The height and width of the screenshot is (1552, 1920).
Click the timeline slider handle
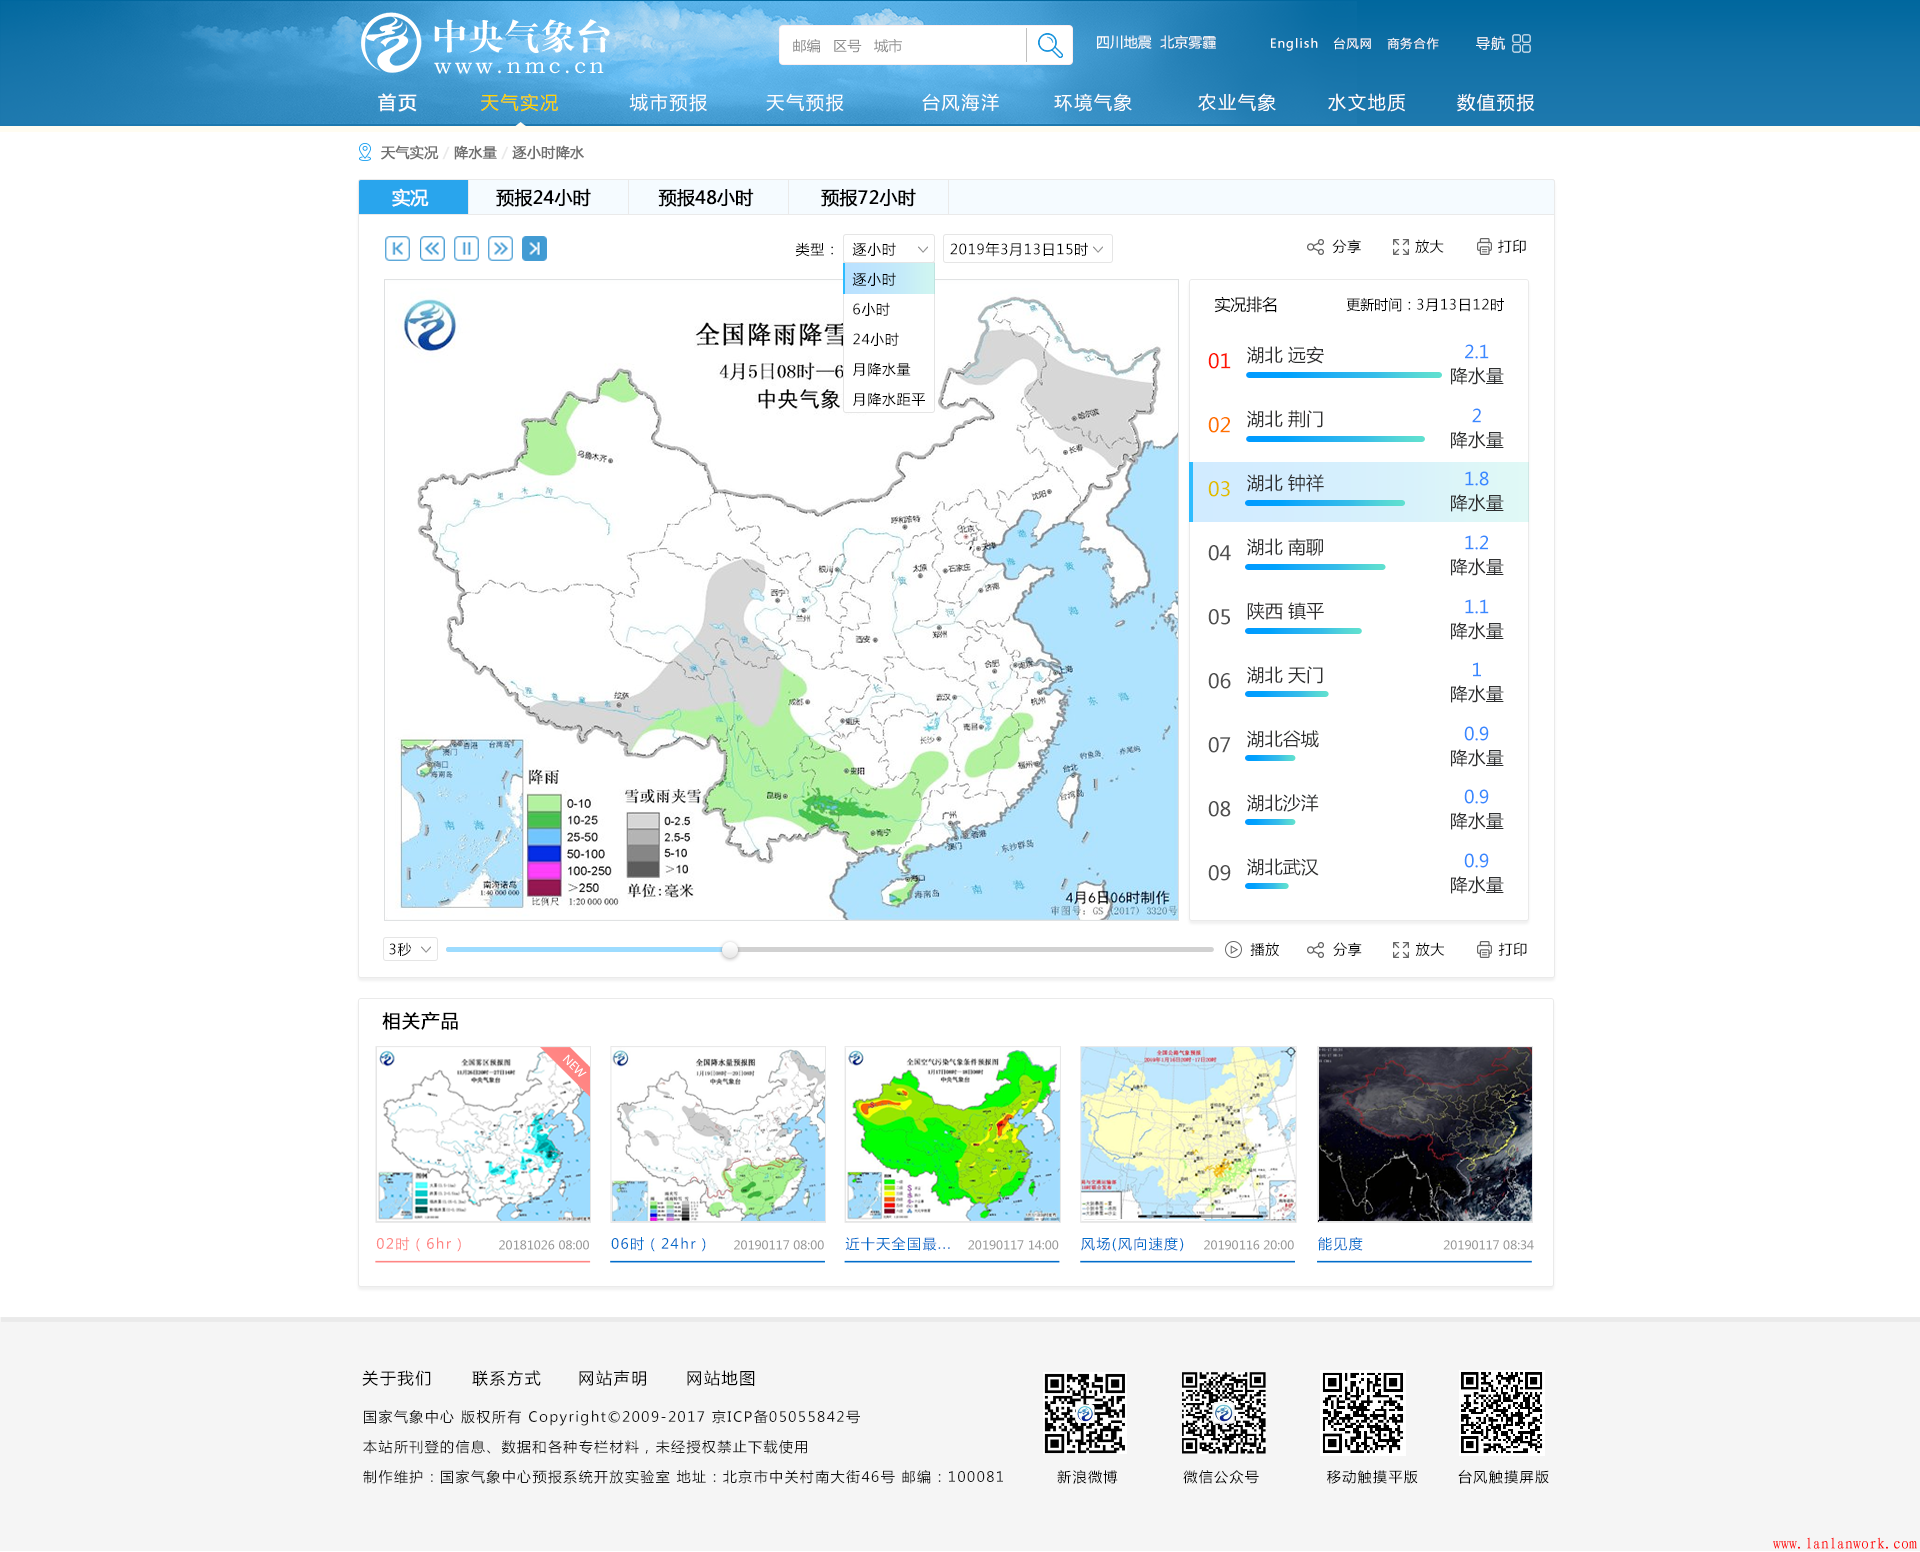tap(730, 950)
